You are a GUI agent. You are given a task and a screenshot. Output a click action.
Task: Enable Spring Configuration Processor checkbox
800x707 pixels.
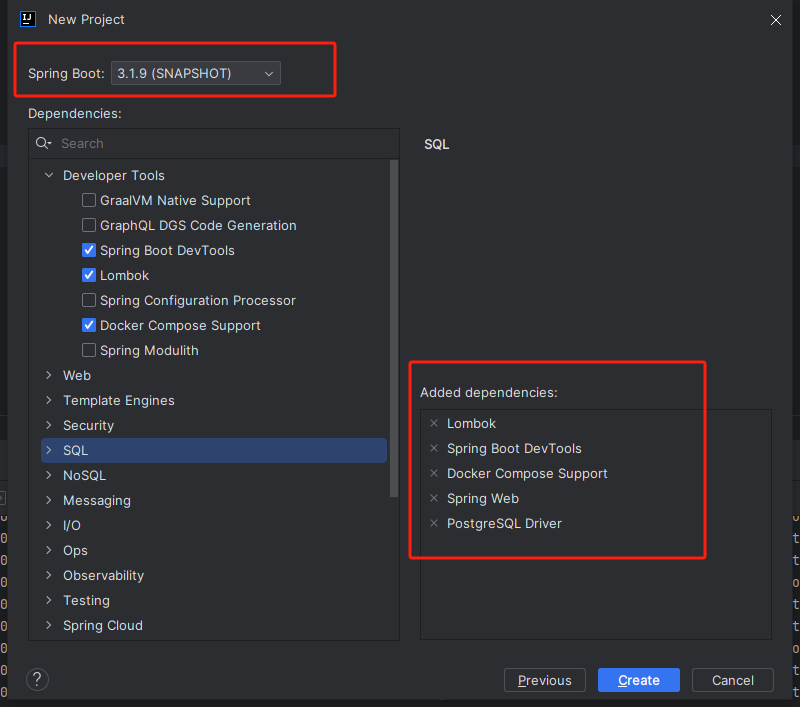click(89, 300)
